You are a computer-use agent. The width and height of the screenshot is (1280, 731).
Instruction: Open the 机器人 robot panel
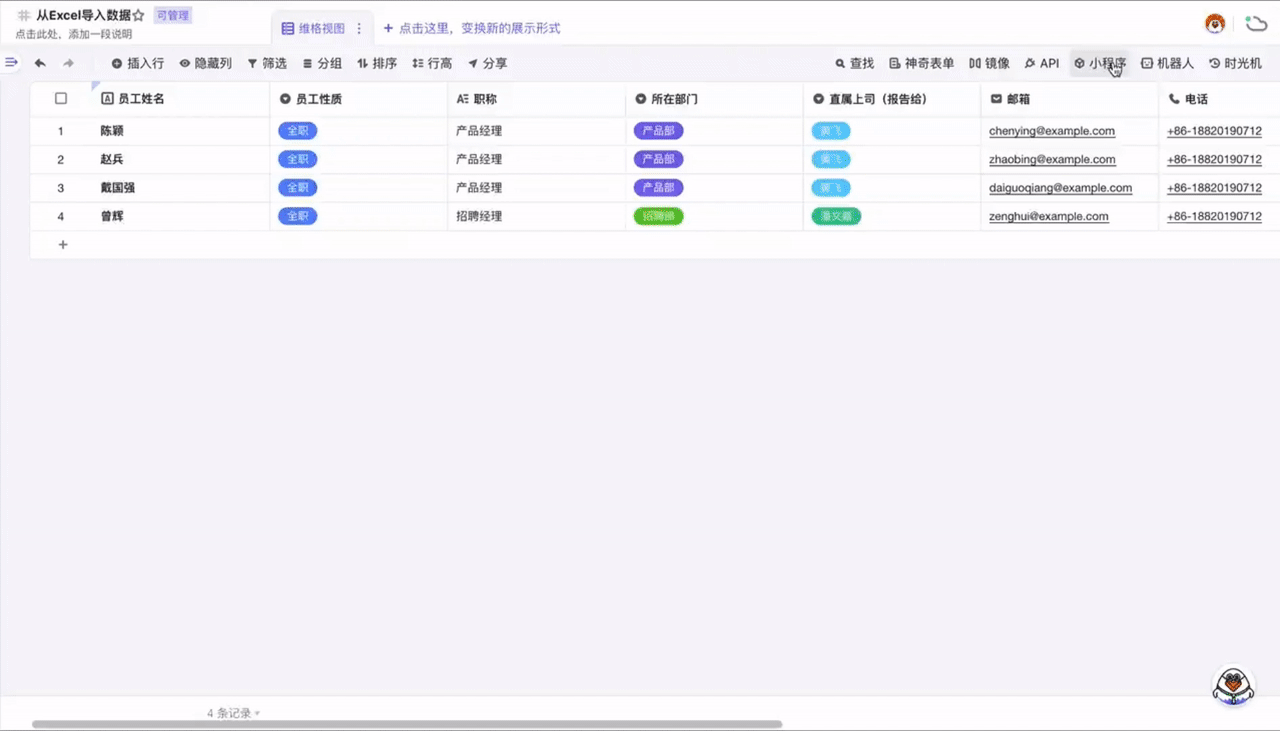pyautogui.click(x=1167, y=63)
